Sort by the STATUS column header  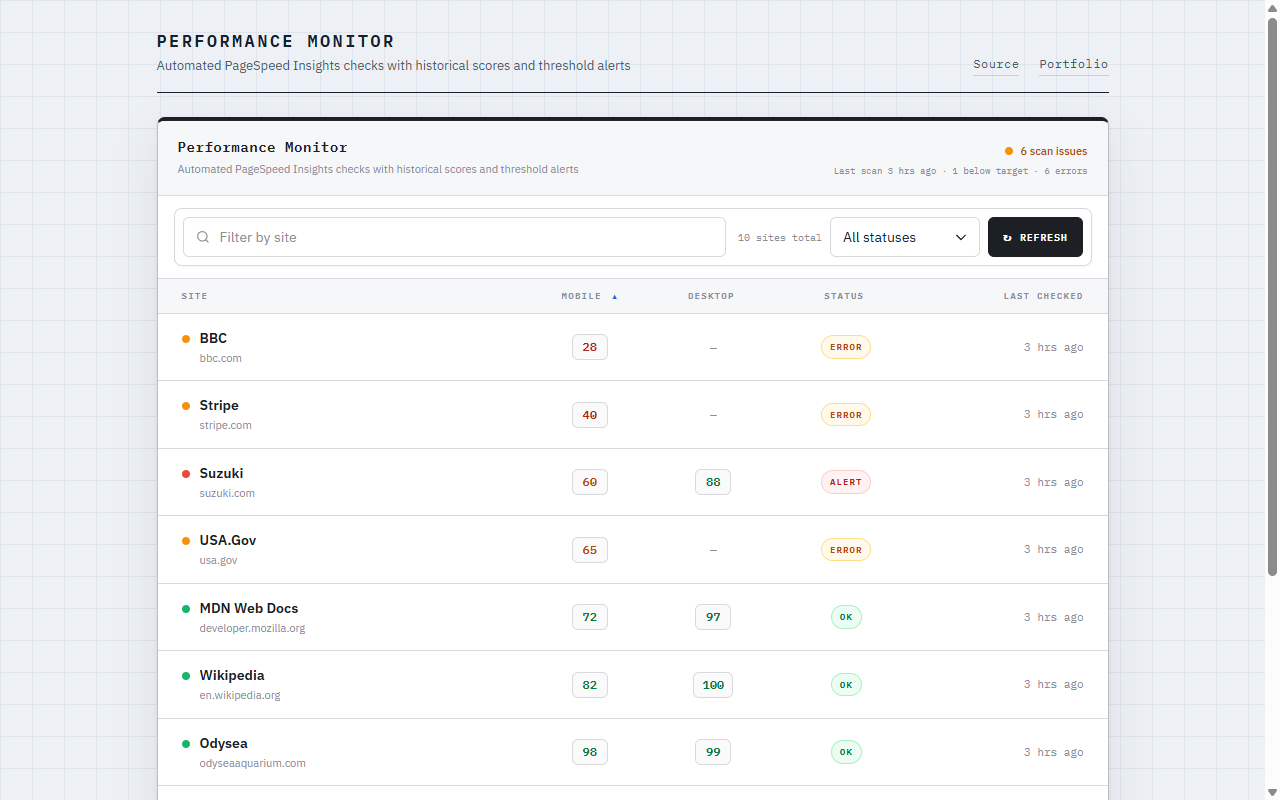click(844, 296)
